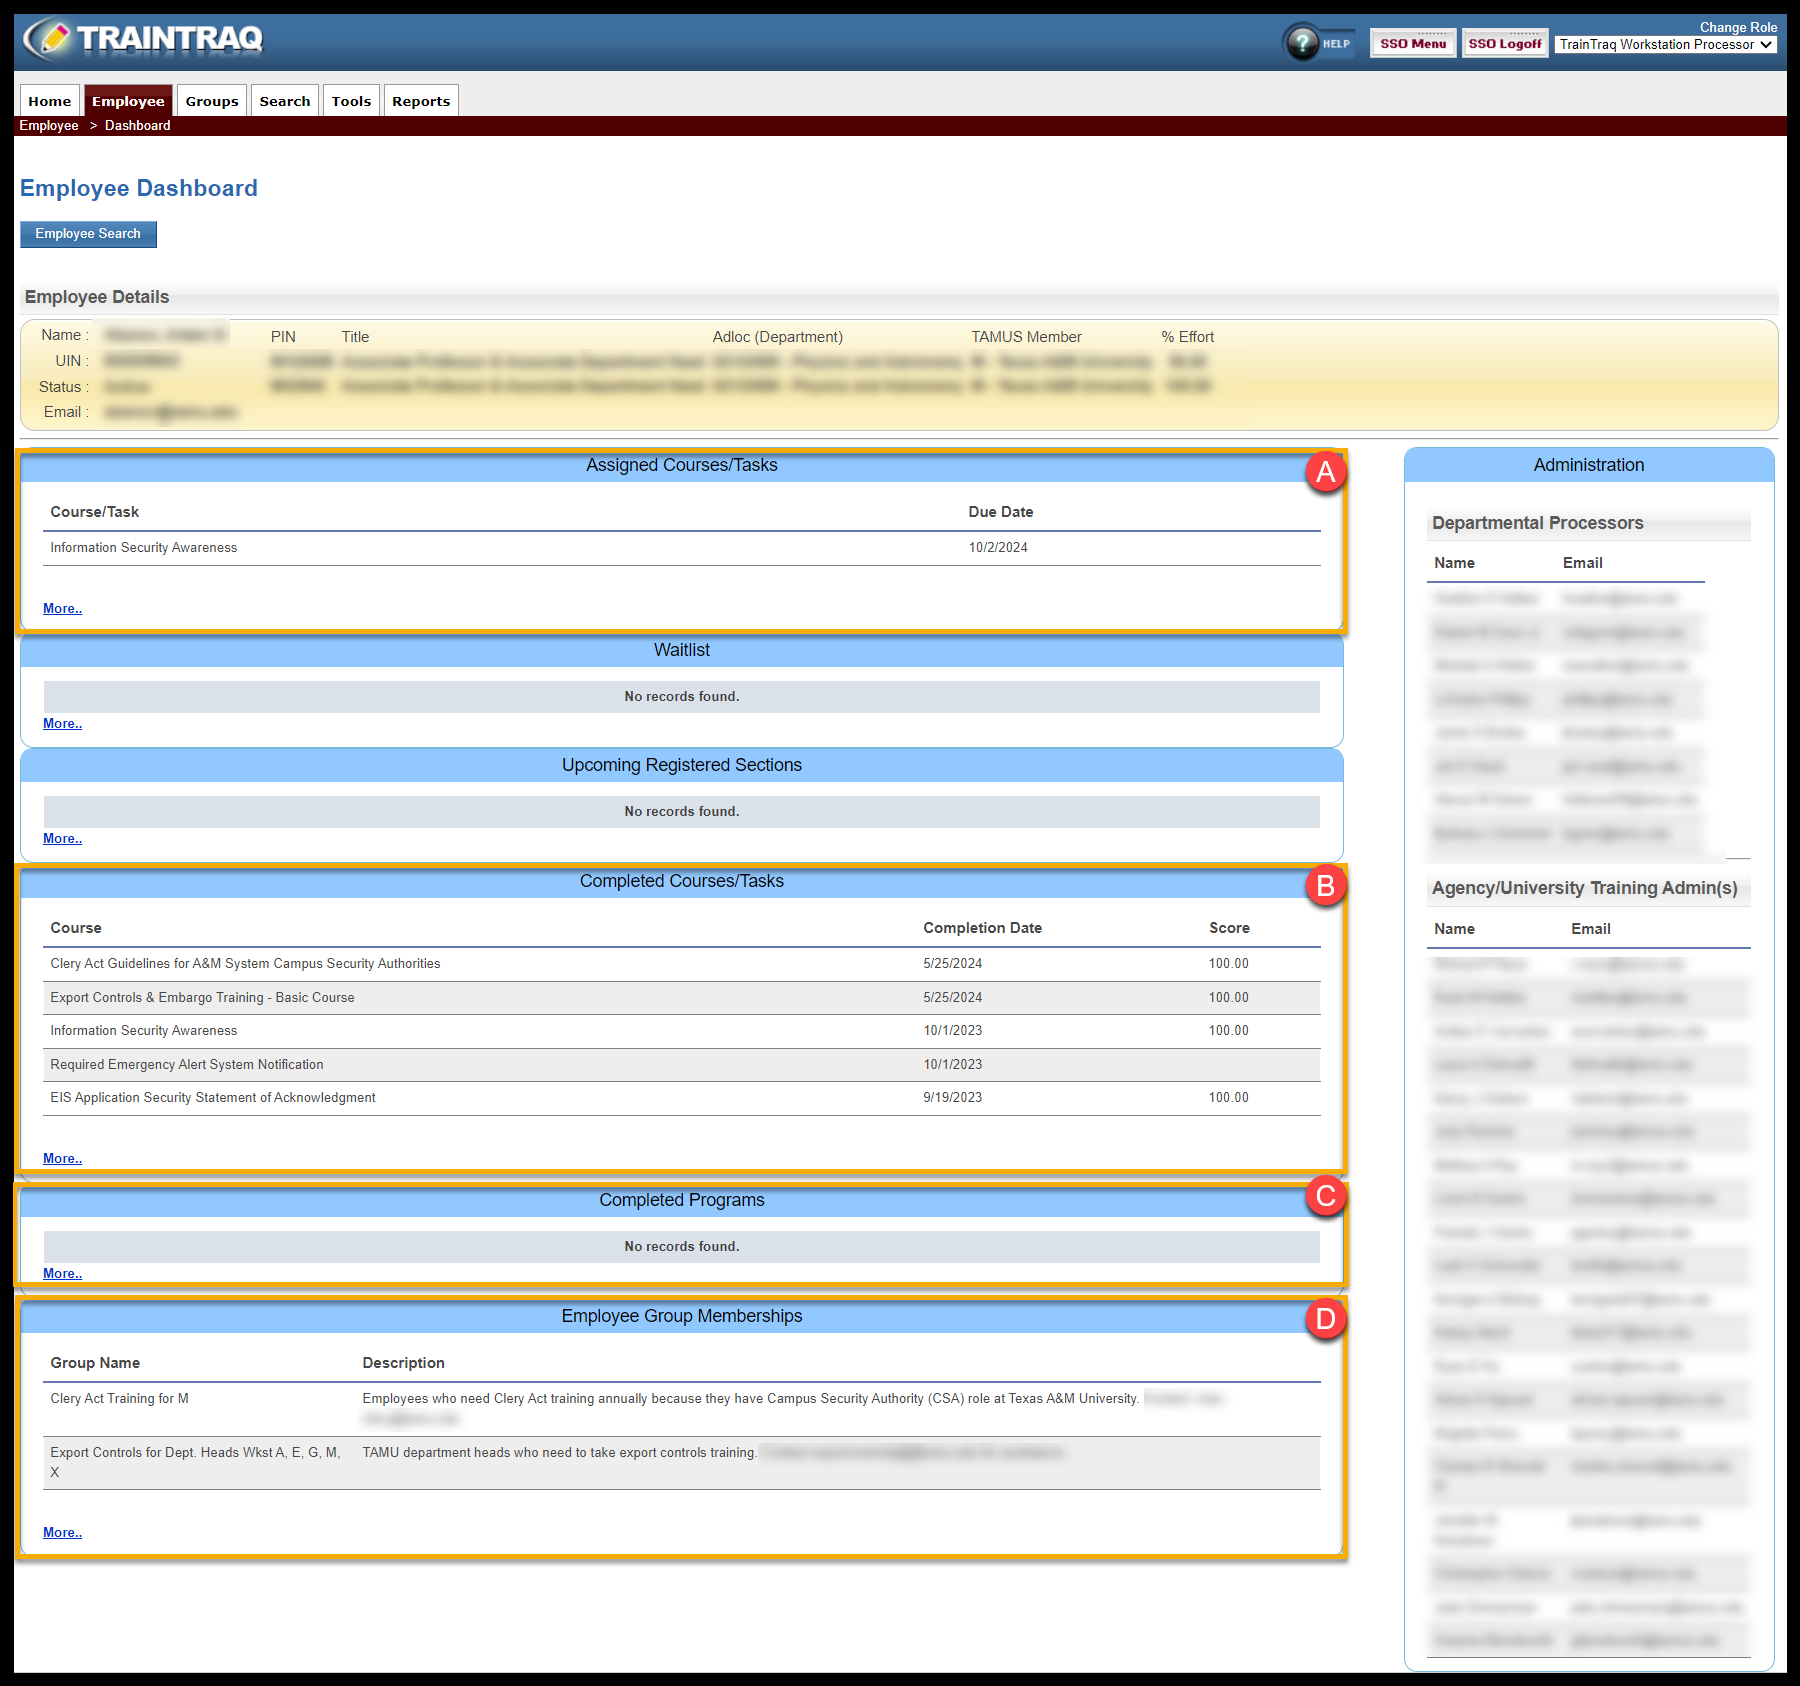Switch to the Home tab
The image size is (1800, 1686).
[x=50, y=101]
